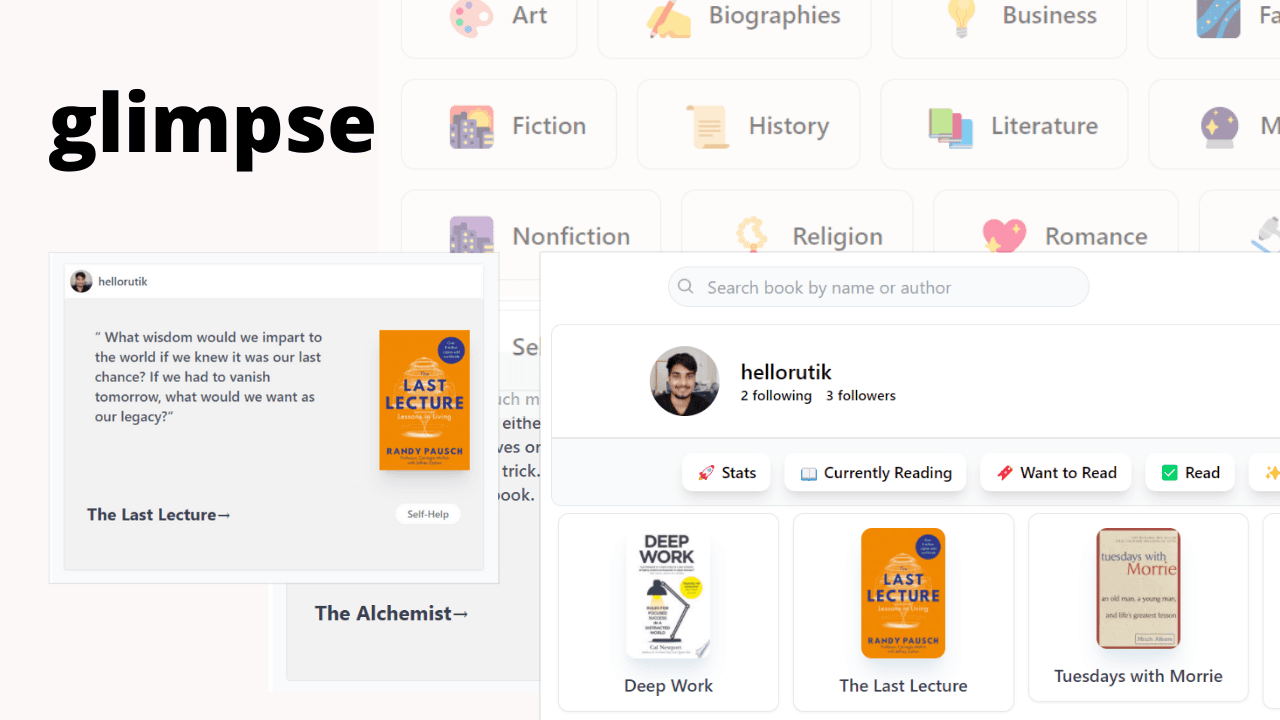Open the Stats tab

[726, 473]
